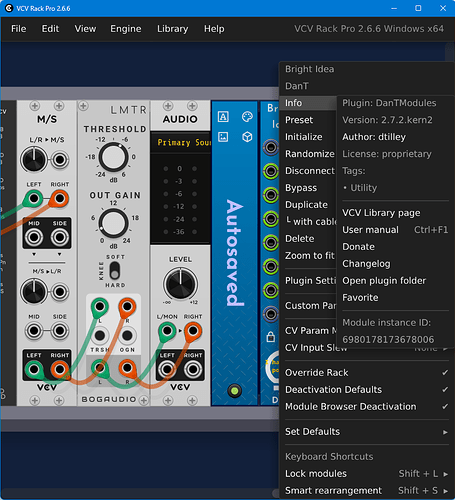Screen dimensions: 455x500
Task: Click the image icon on blue module
Action: (x=223, y=137)
